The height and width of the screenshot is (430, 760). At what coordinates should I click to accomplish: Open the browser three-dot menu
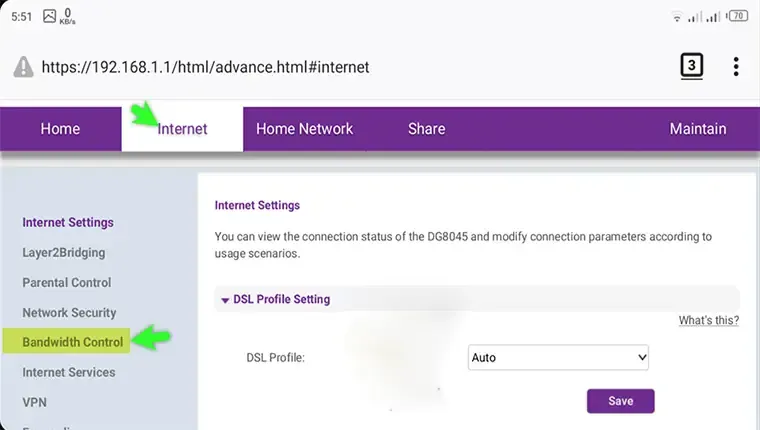pos(736,67)
